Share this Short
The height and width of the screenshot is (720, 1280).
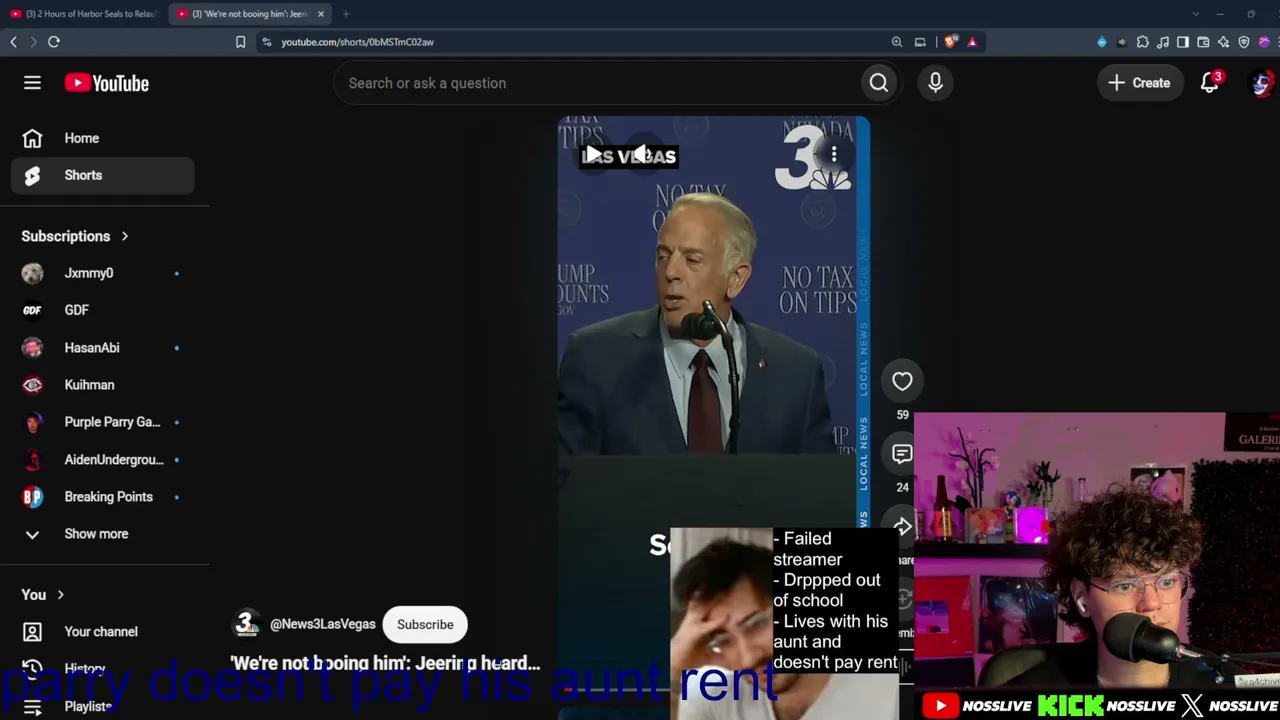click(x=902, y=527)
